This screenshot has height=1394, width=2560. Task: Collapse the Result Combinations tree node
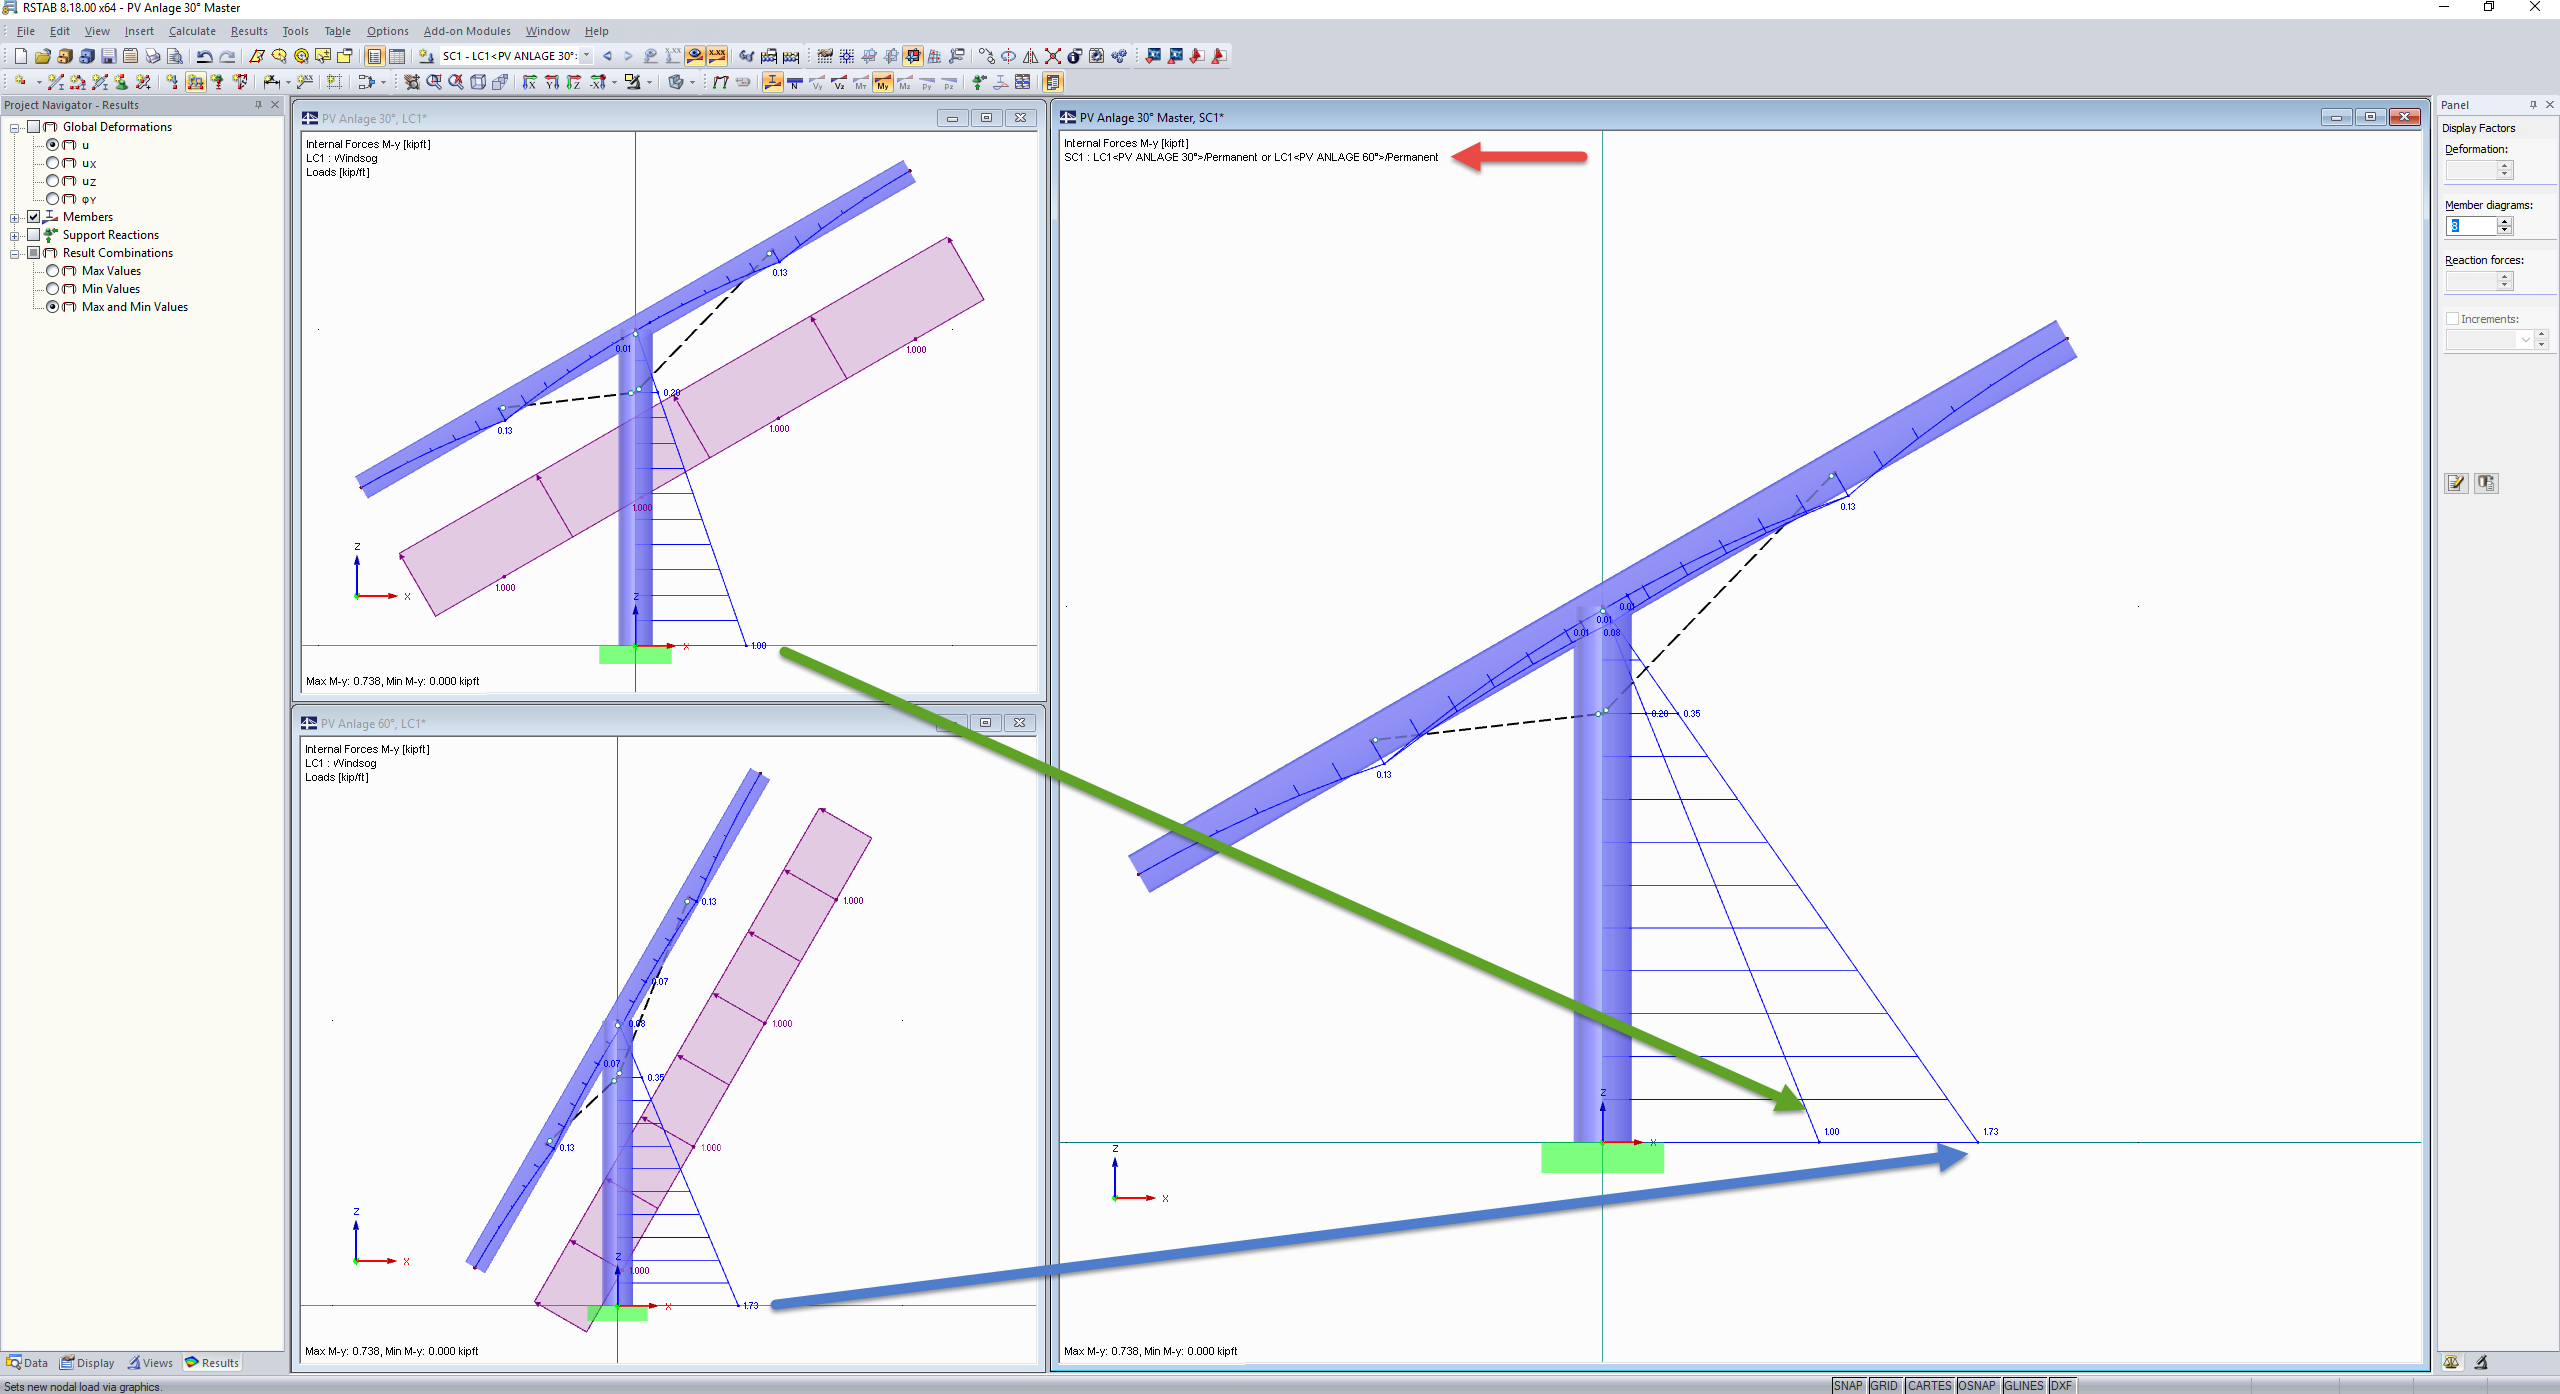pos(14,253)
